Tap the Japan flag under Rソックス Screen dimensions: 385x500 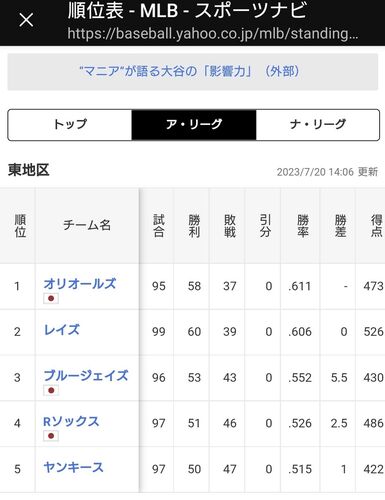pos(51,436)
